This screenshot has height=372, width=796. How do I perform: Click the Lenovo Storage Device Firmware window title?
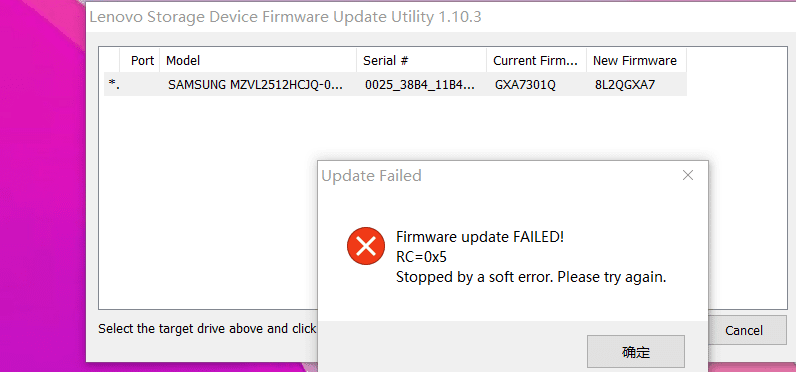coord(285,17)
